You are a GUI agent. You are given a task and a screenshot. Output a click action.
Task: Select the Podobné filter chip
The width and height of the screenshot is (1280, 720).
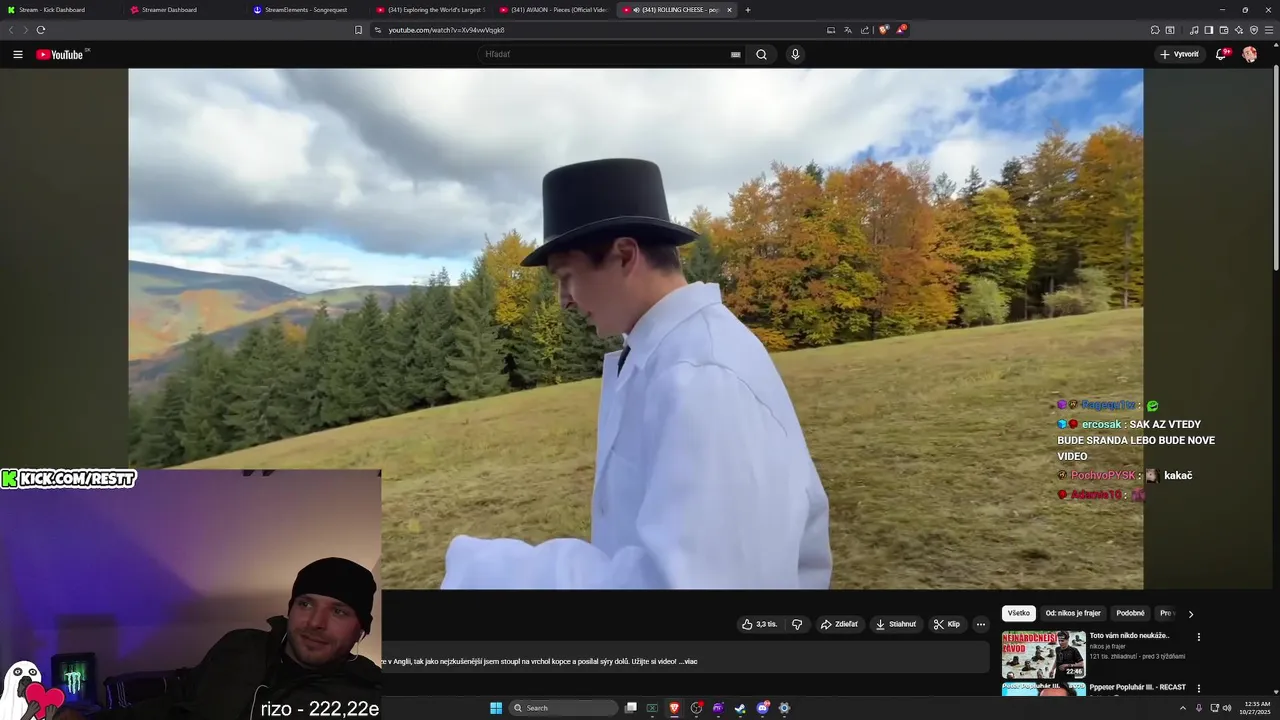[x=1130, y=613]
